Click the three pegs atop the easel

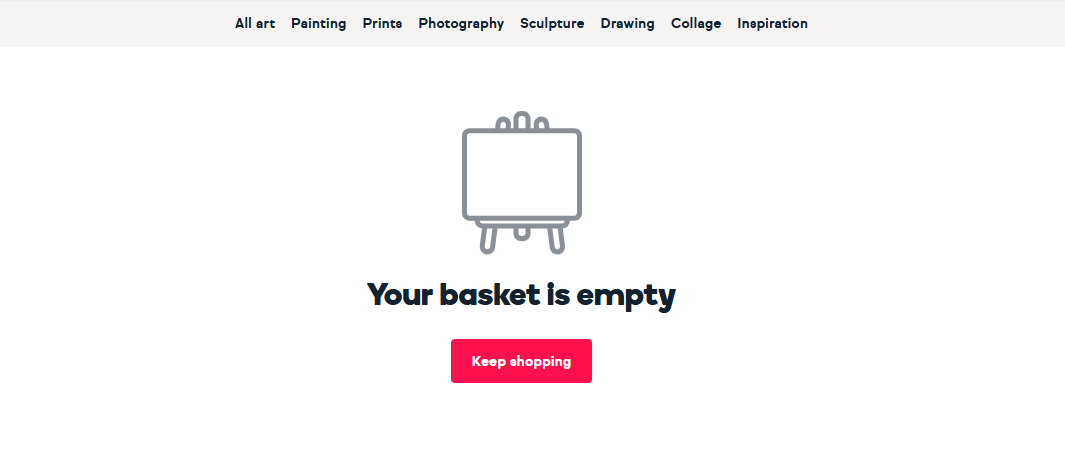tap(522, 121)
